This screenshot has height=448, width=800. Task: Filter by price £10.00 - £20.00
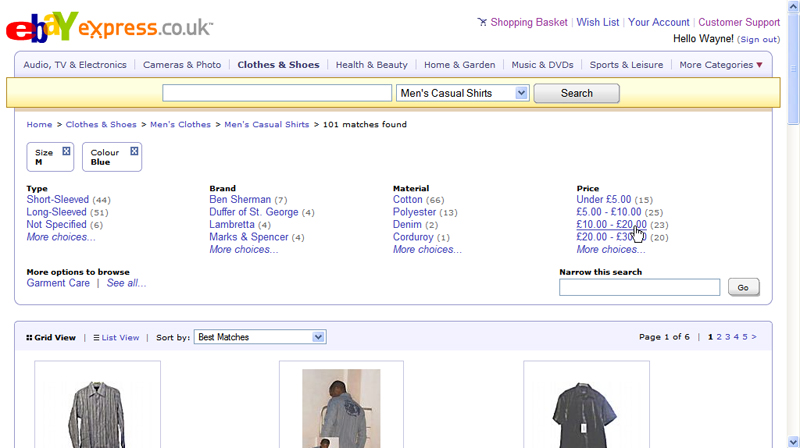point(611,225)
